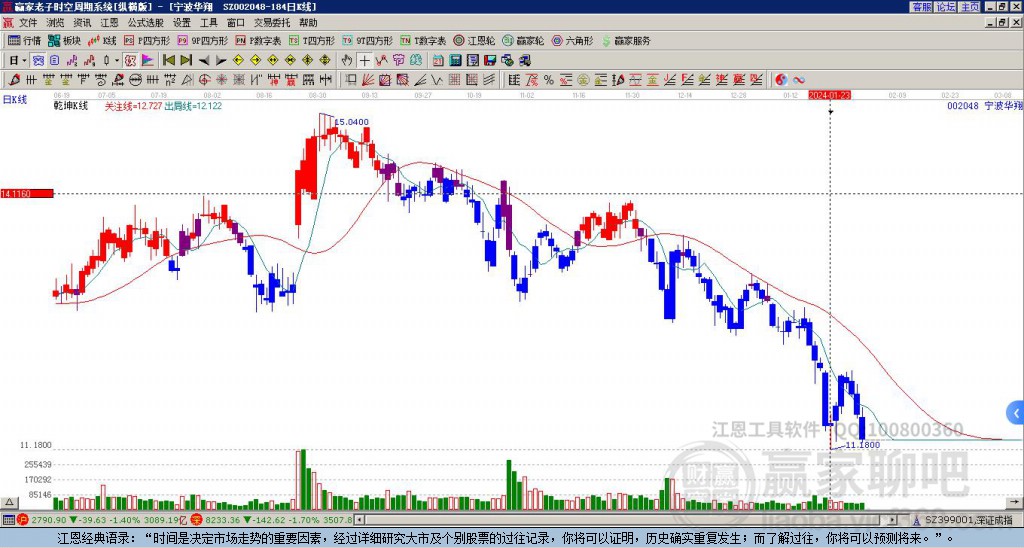Open the T四方形 tool
This screenshot has height=548, width=1024.
tap(312, 40)
